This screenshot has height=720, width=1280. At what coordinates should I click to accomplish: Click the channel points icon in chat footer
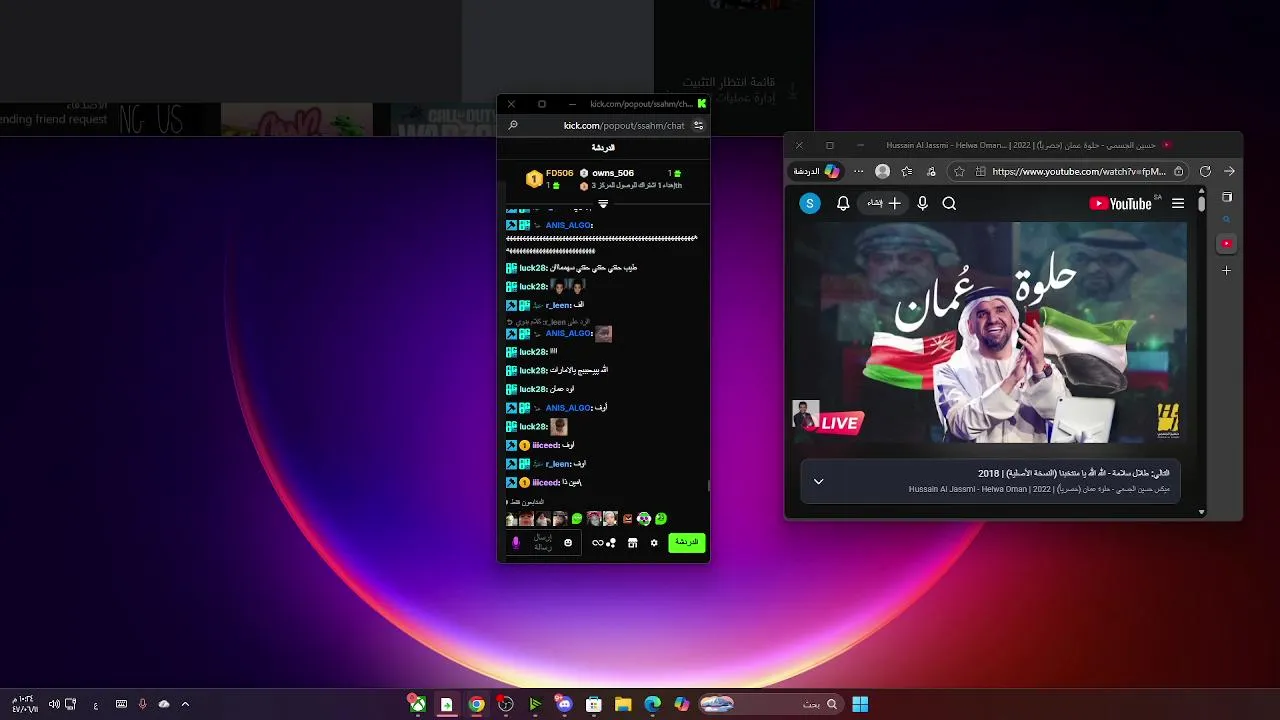pos(611,543)
